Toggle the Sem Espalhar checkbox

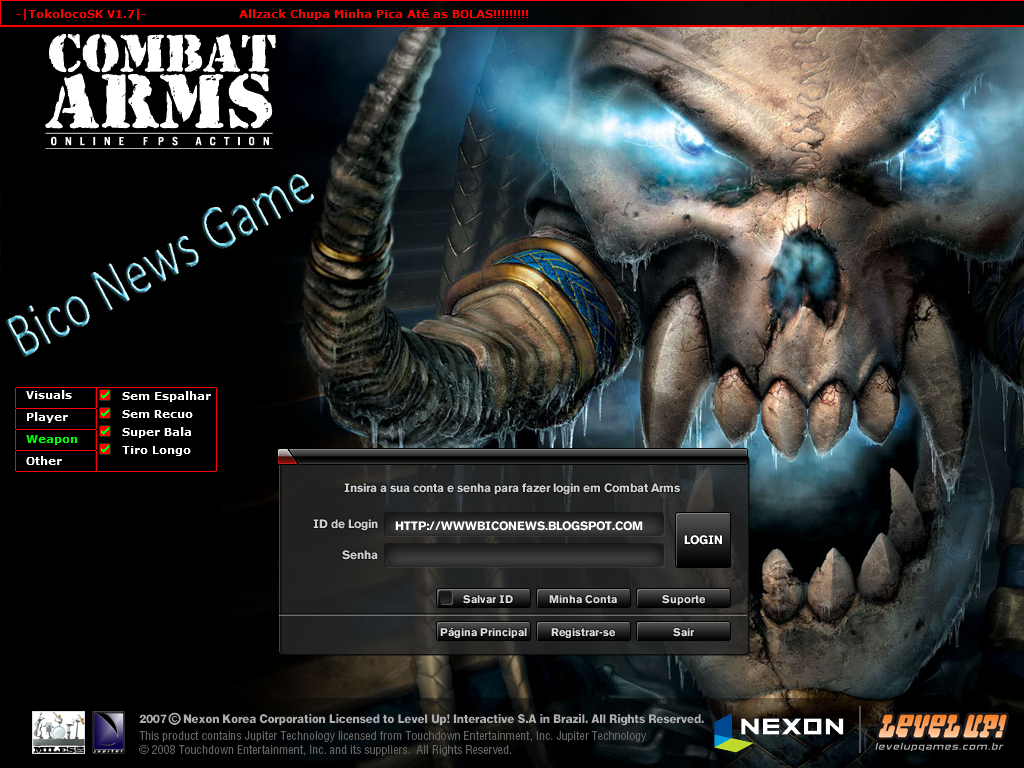105,396
